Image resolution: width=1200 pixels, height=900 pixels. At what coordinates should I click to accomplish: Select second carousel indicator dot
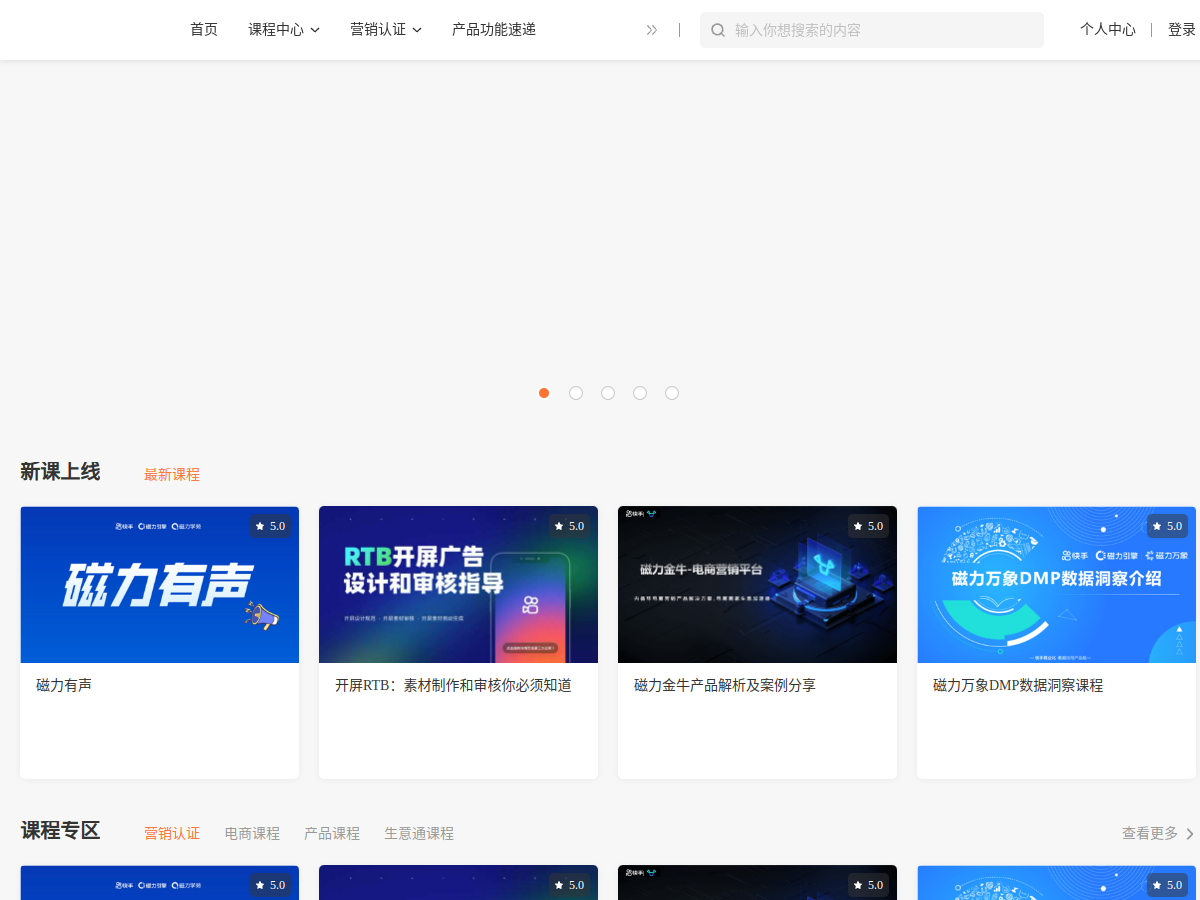pos(576,393)
